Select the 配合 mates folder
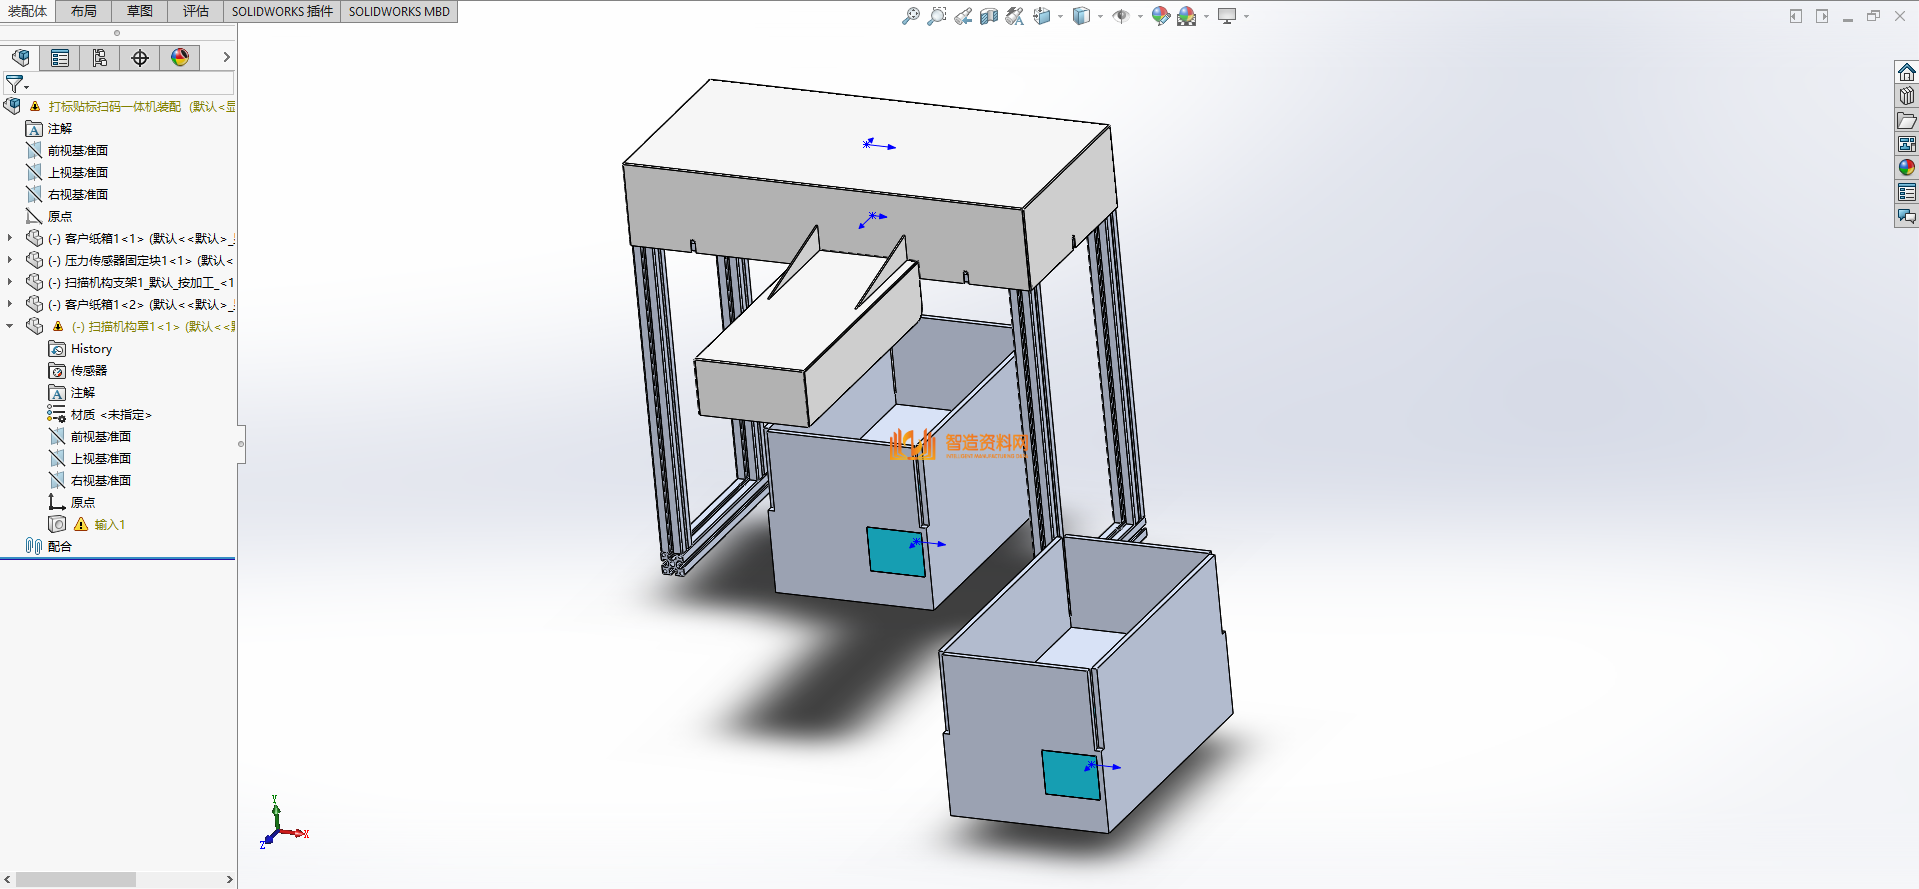Image resolution: width=1919 pixels, height=889 pixels. click(59, 547)
